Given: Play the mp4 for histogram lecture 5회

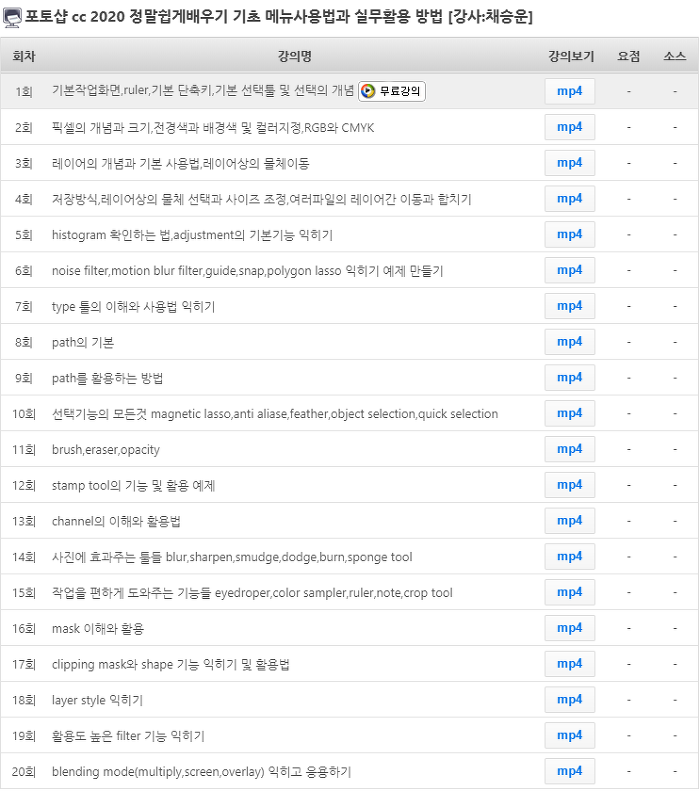Looking at the screenshot, I should tap(569, 235).
